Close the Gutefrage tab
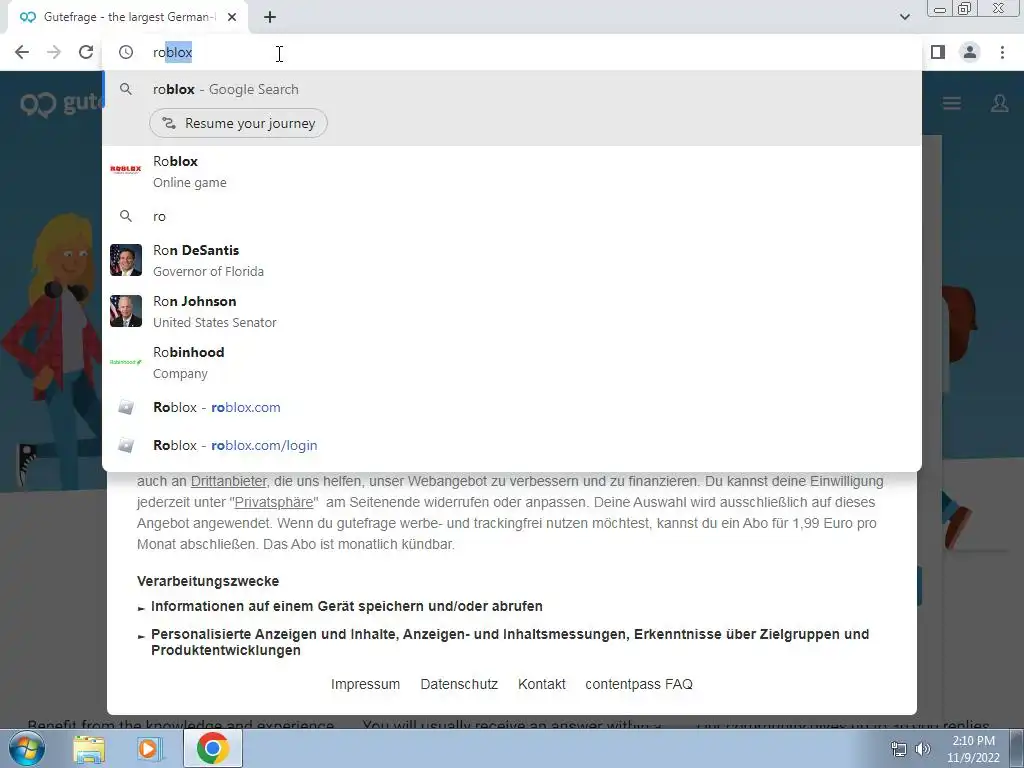Viewport: 1024px width, 768px height. (232, 17)
